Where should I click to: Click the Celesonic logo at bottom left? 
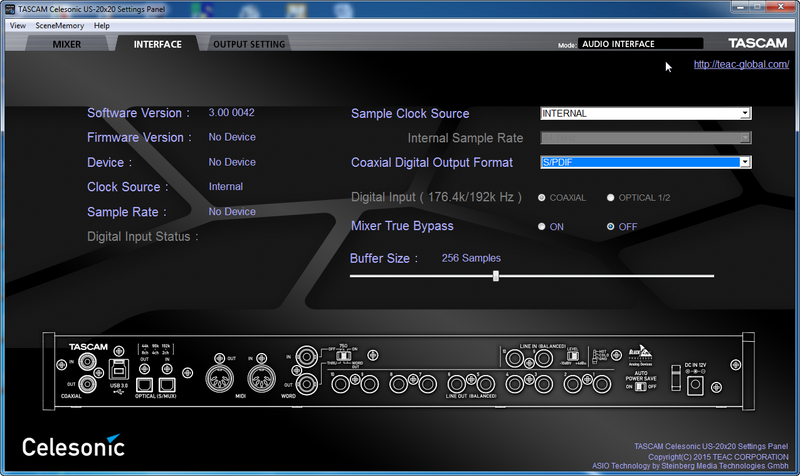pos(73,446)
